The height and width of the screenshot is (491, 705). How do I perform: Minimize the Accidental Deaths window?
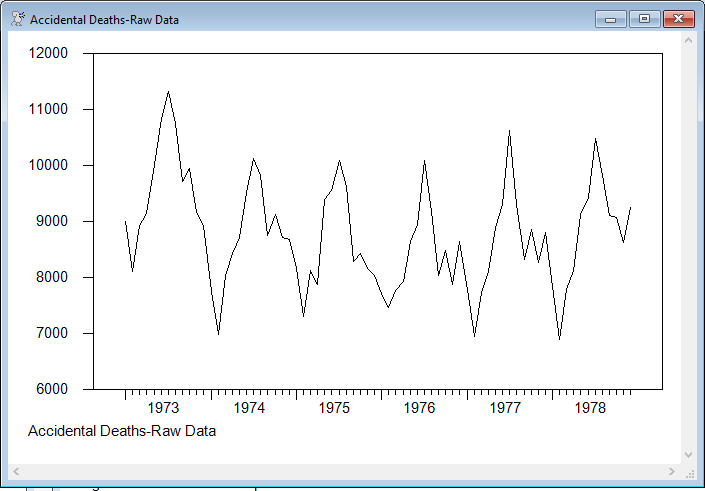609,19
